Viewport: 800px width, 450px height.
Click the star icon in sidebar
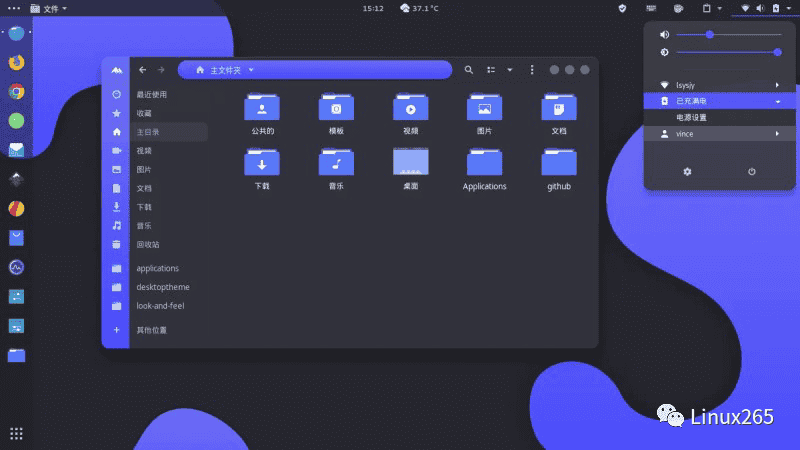pyautogui.click(x=116, y=113)
